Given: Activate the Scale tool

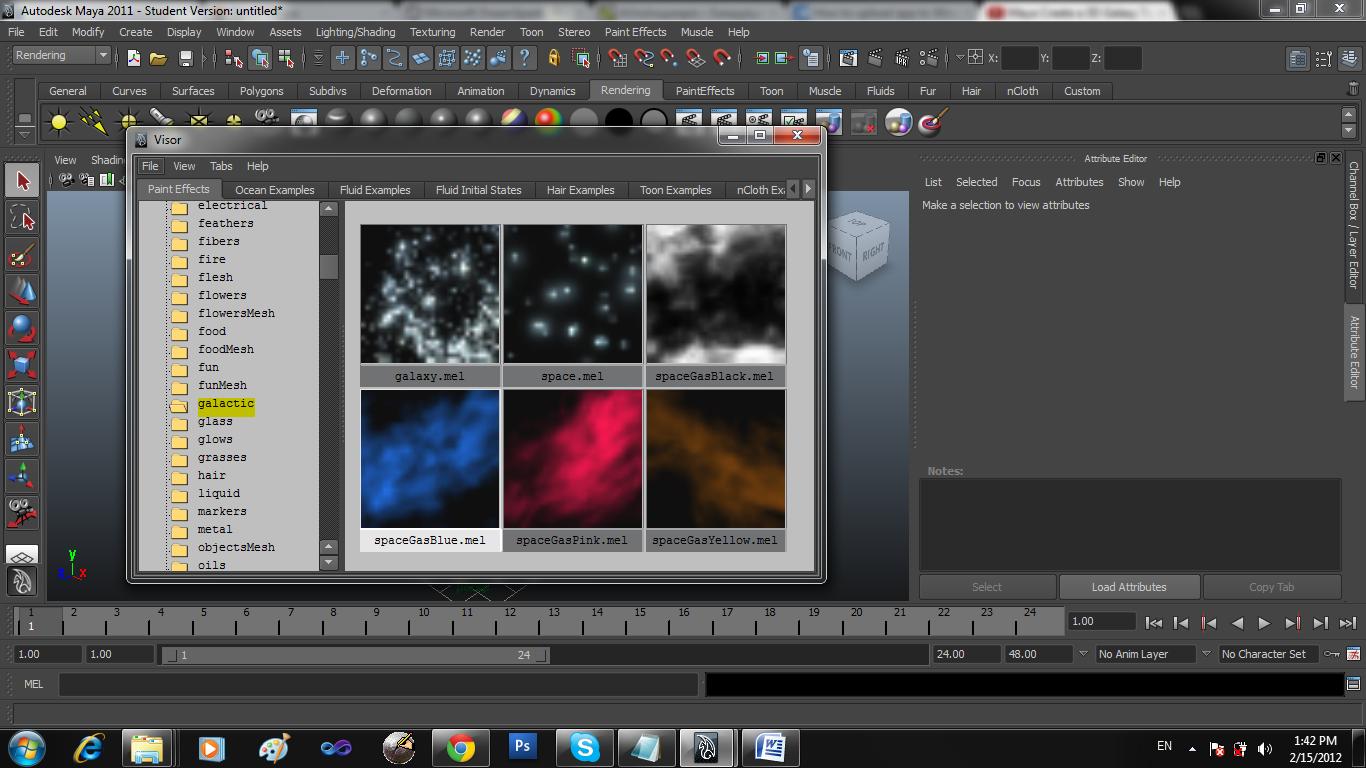Looking at the screenshot, I should tap(22, 364).
